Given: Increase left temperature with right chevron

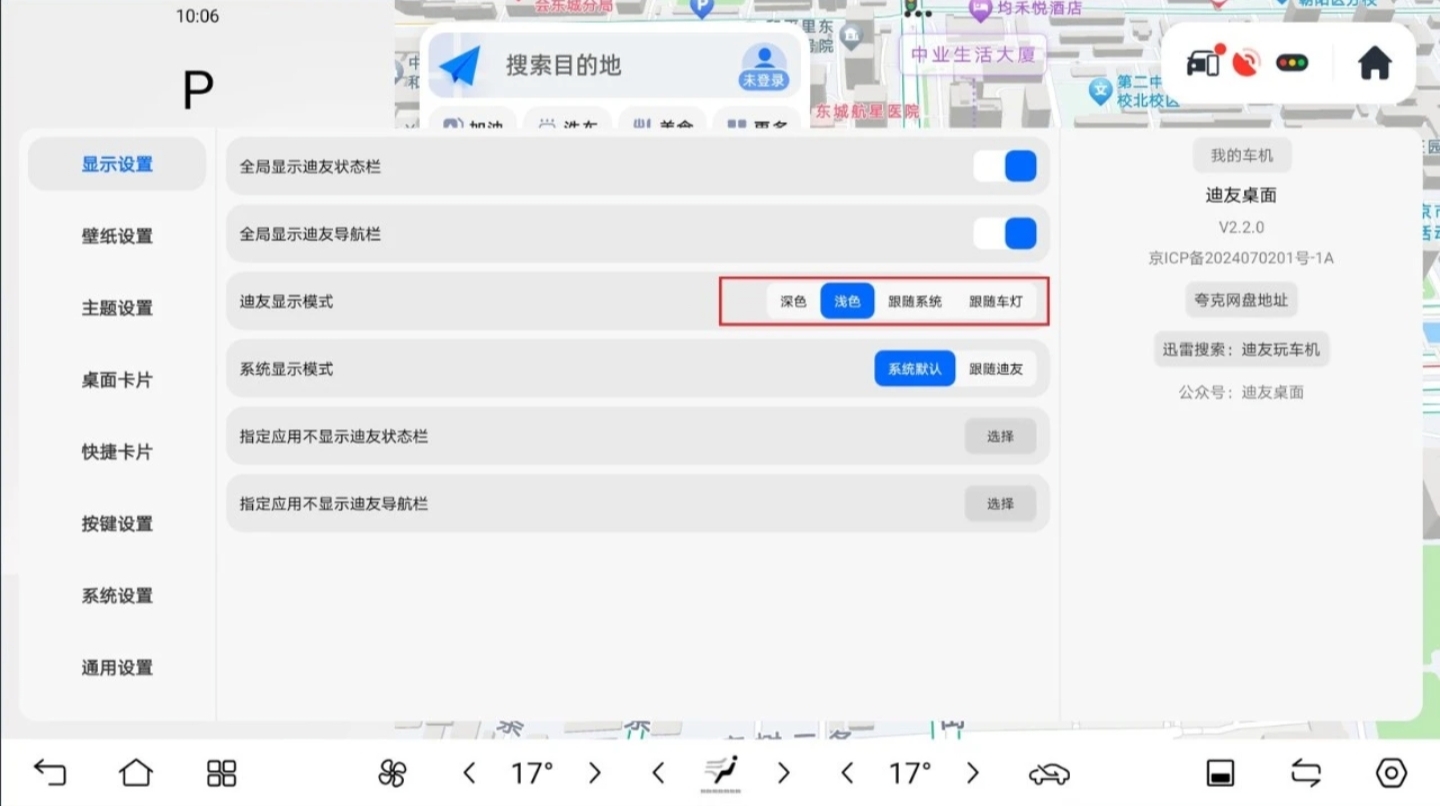Looking at the screenshot, I should click(595, 772).
